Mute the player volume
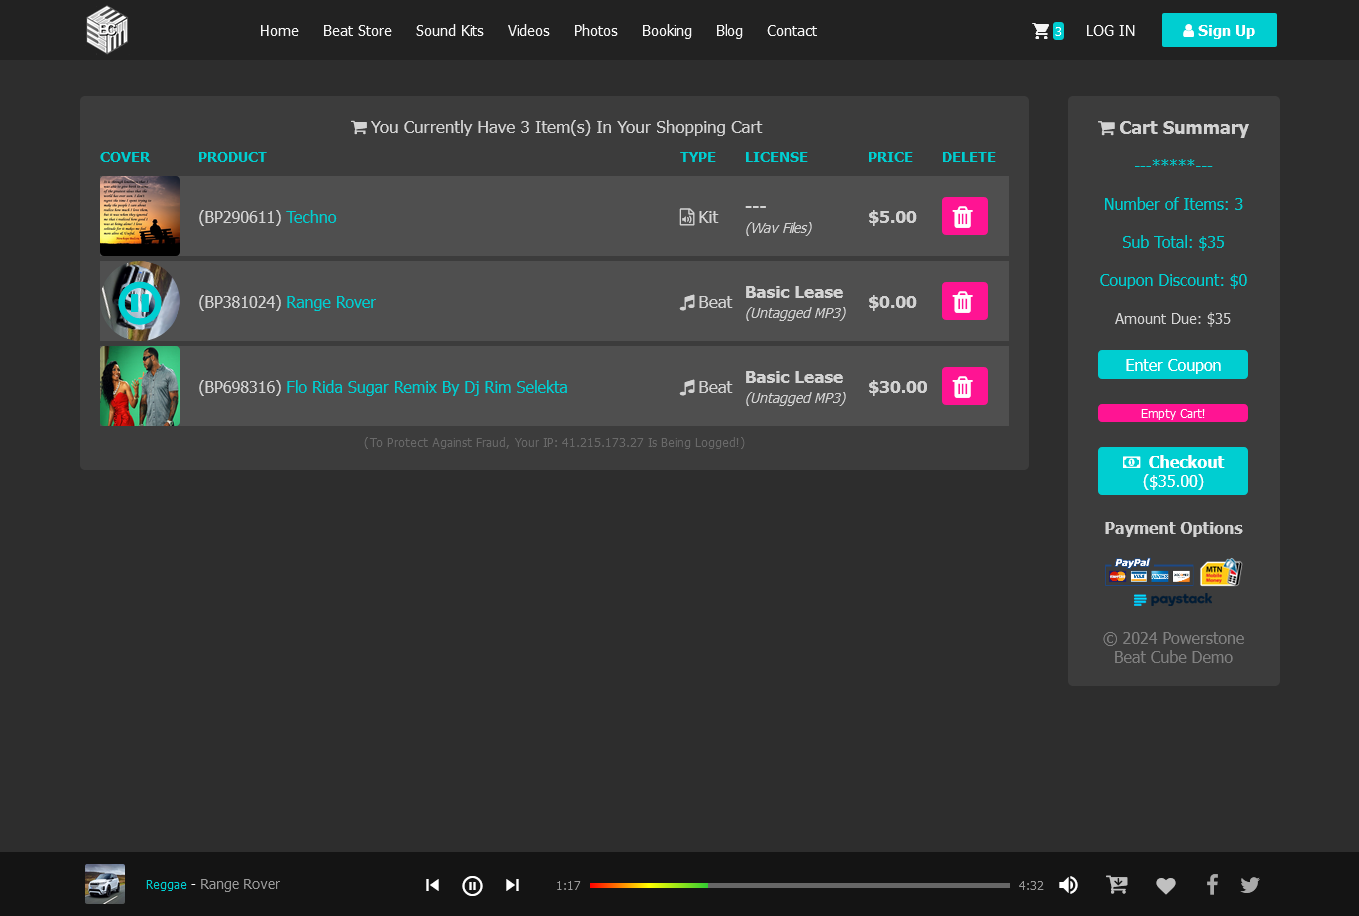1359x916 pixels. coord(1068,885)
